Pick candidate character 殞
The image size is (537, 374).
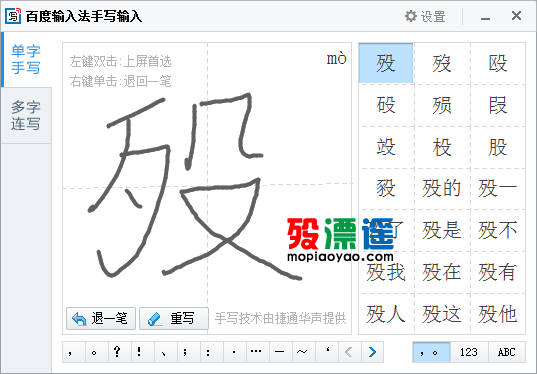click(442, 105)
